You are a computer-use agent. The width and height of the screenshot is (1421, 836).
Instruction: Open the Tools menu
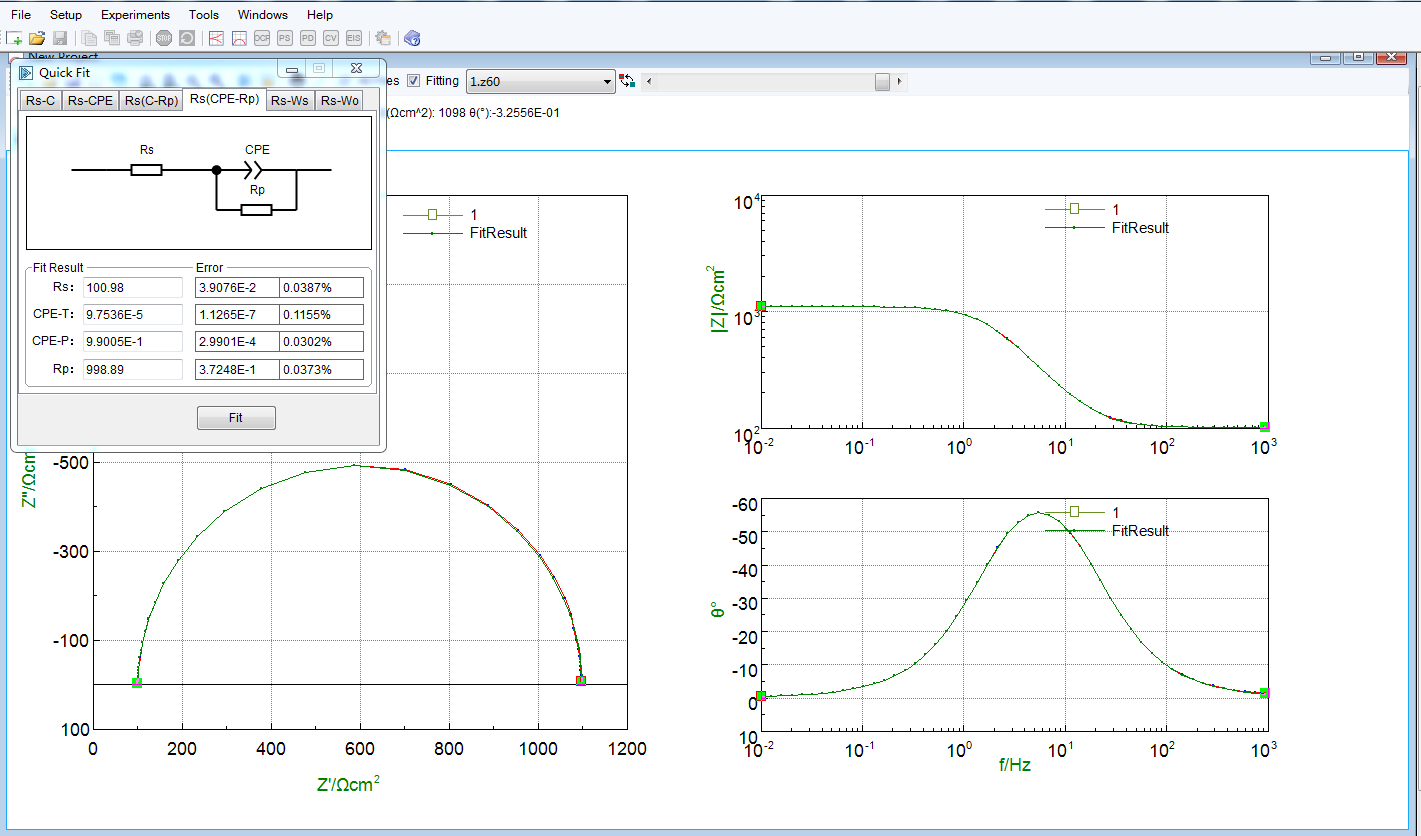click(x=204, y=15)
